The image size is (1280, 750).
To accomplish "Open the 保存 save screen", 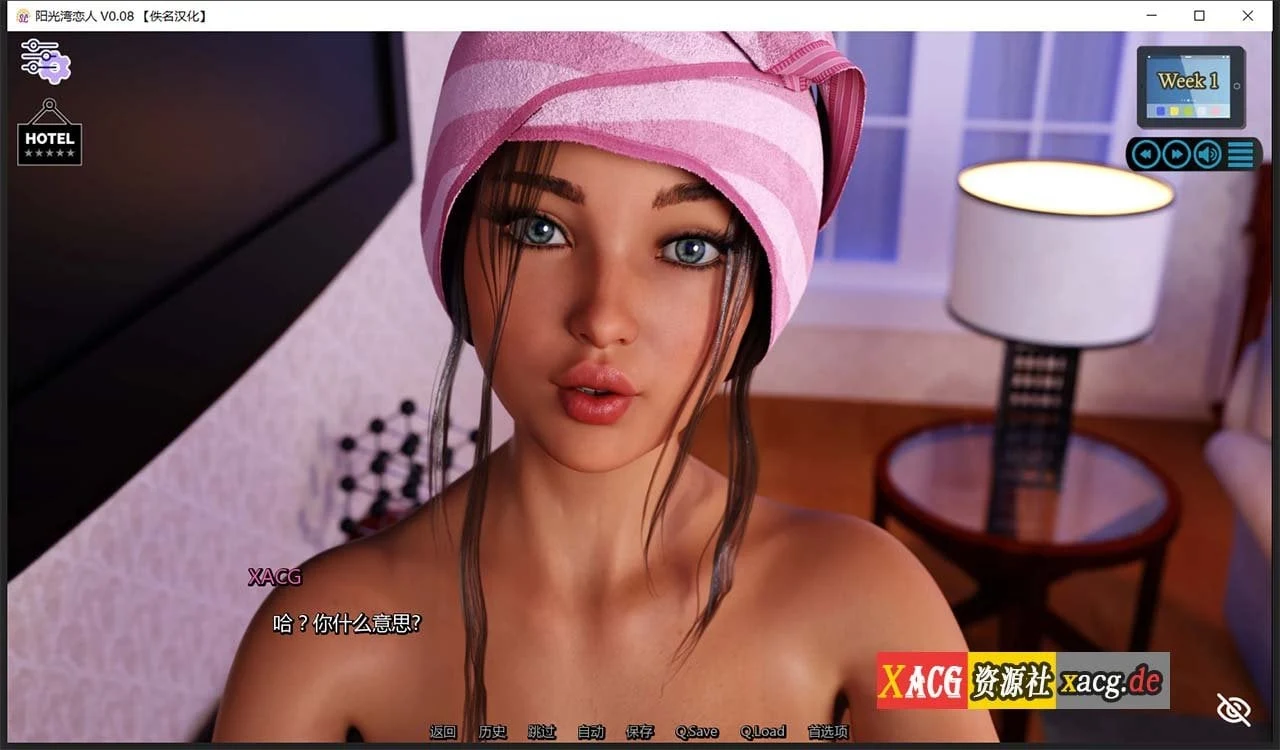I will [x=640, y=732].
